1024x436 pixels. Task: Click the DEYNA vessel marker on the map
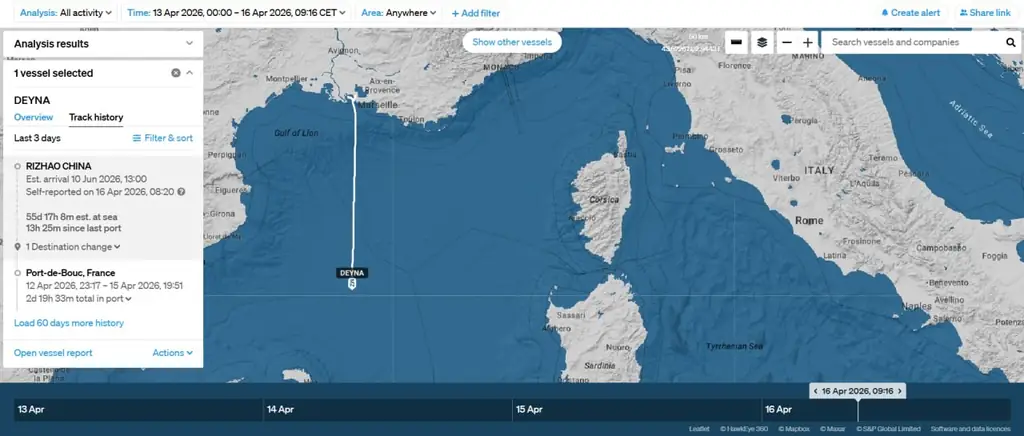click(x=352, y=284)
